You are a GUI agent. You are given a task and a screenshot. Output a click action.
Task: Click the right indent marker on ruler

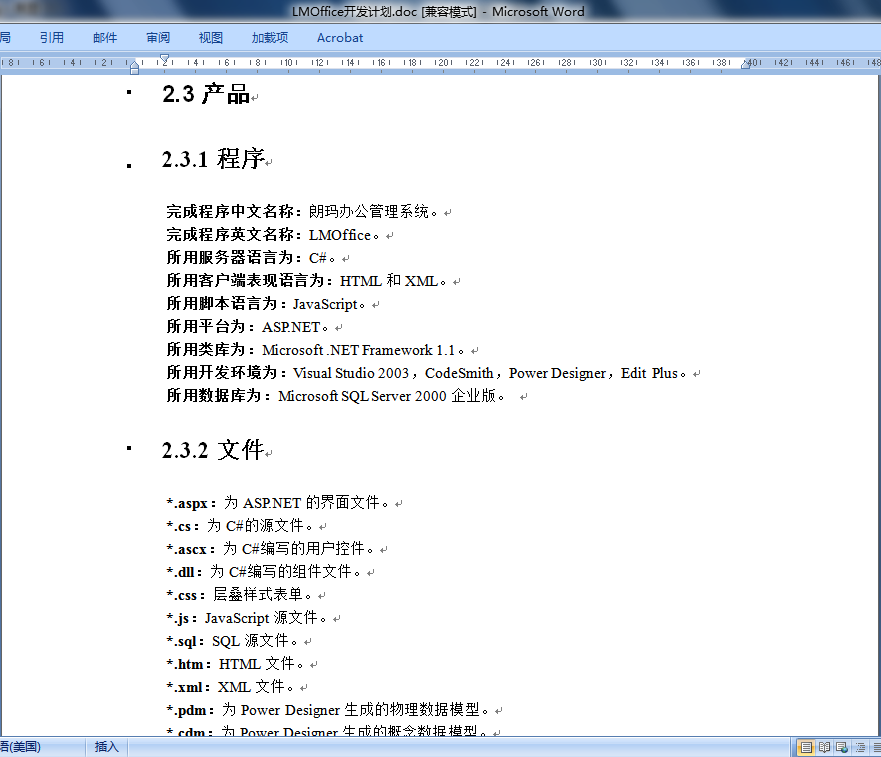pos(746,65)
